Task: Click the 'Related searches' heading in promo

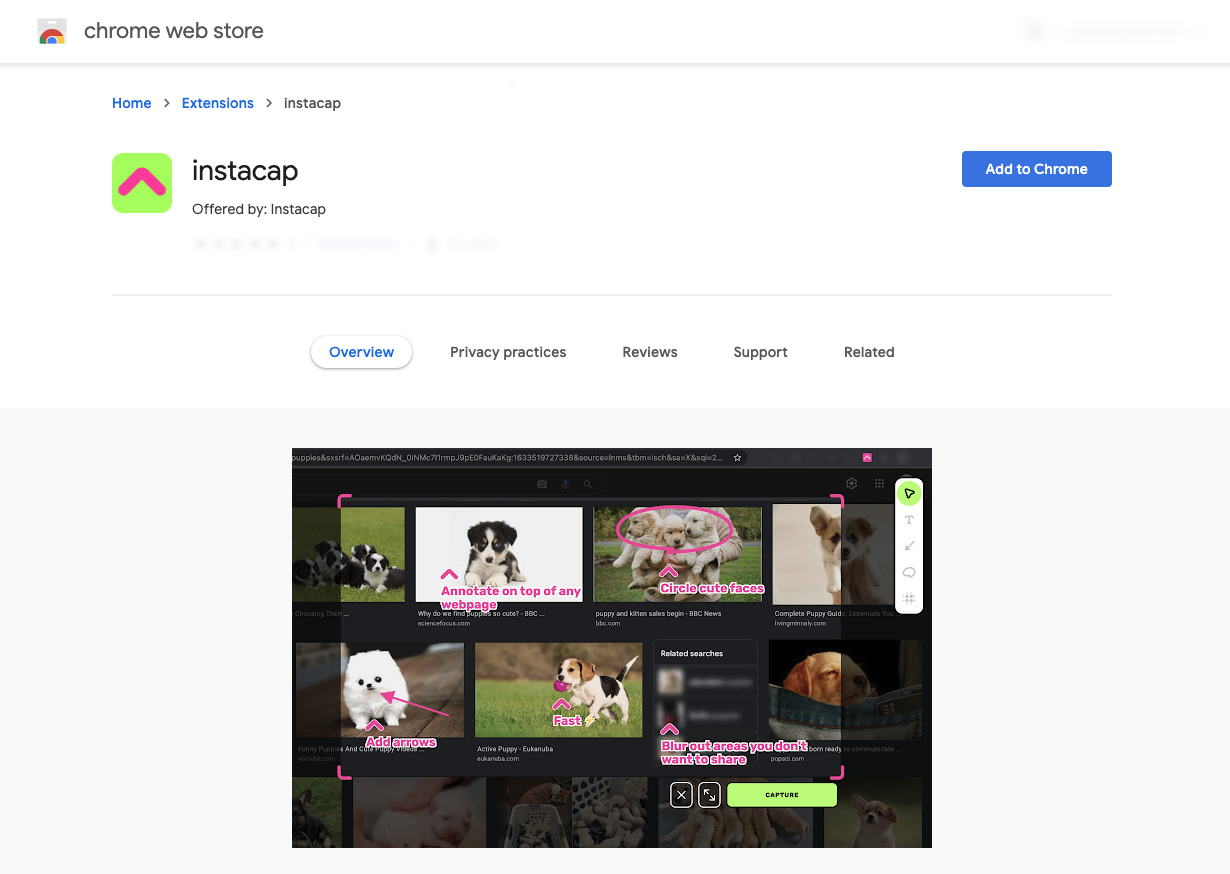Action: [x=692, y=653]
